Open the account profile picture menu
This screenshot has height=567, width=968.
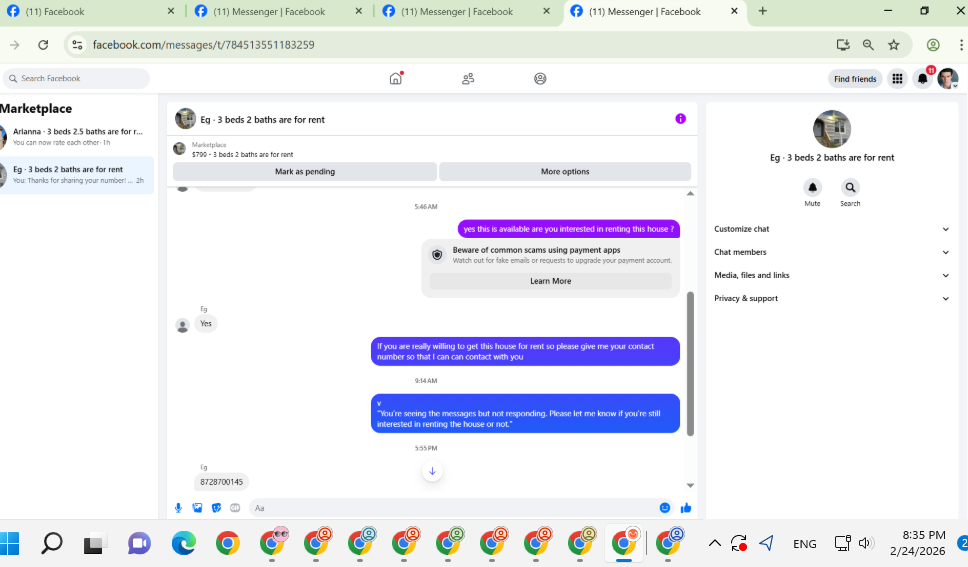coord(948,78)
